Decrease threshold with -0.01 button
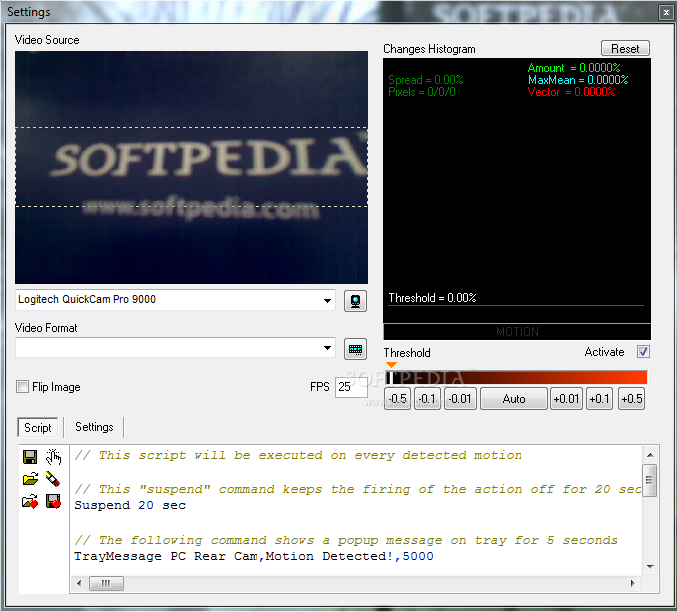 pyautogui.click(x=460, y=398)
